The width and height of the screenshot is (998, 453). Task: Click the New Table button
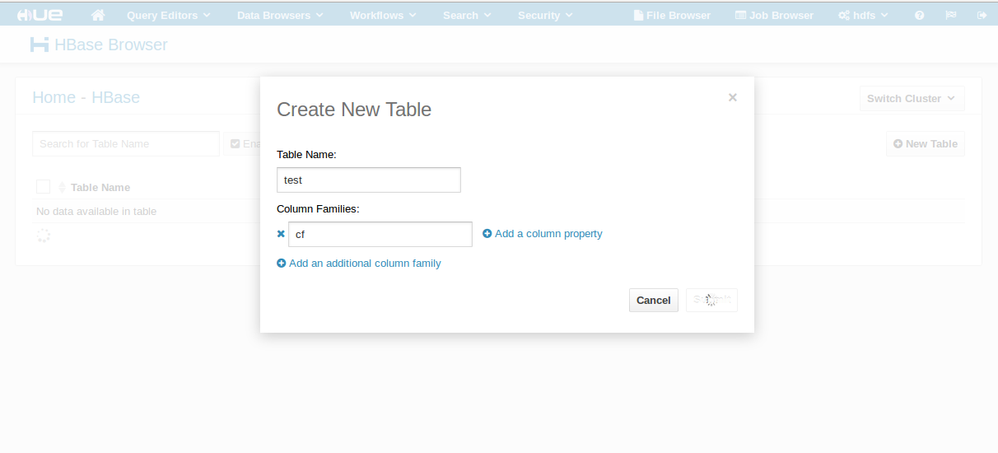pyautogui.click(x=925, y=144)
